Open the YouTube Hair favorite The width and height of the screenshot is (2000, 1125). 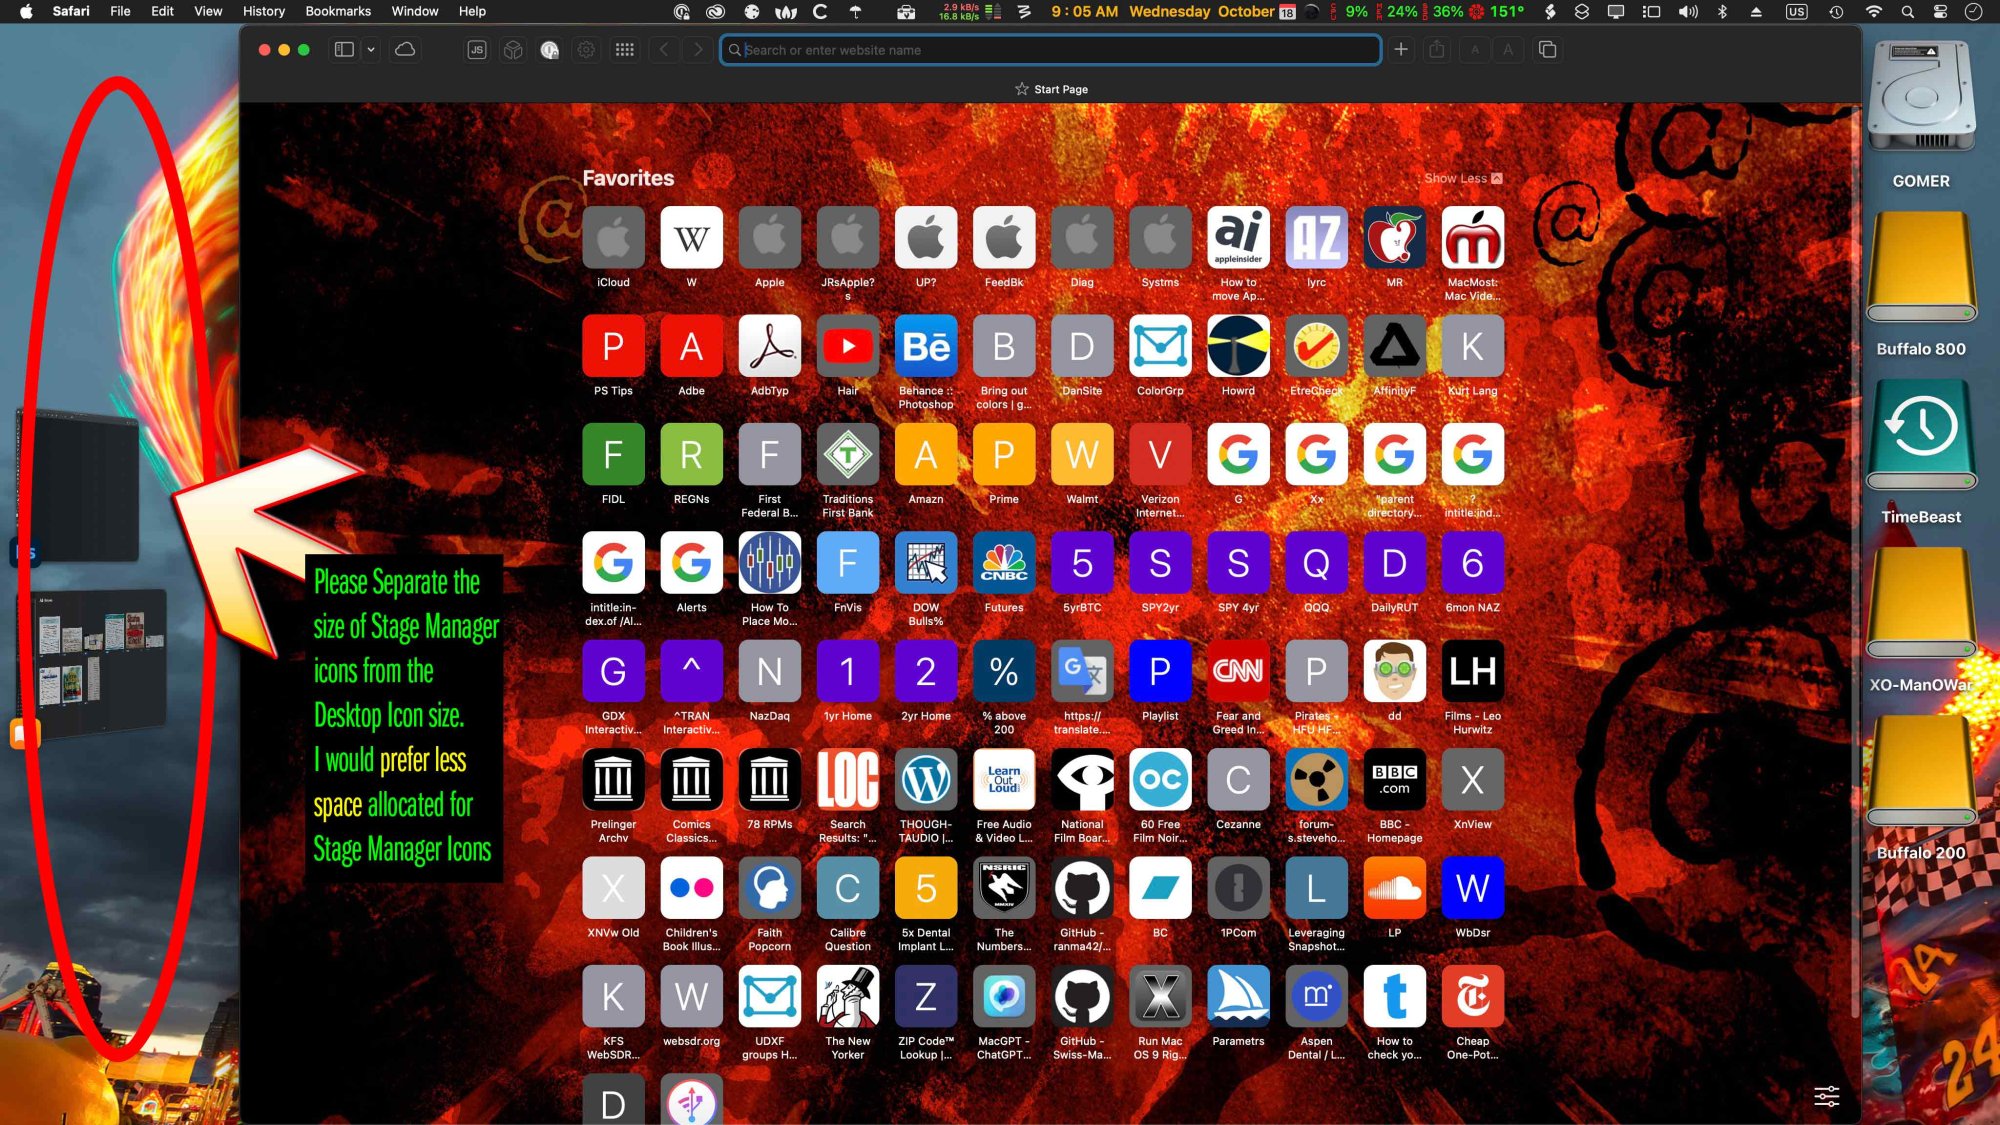click(x=847, y=347)
